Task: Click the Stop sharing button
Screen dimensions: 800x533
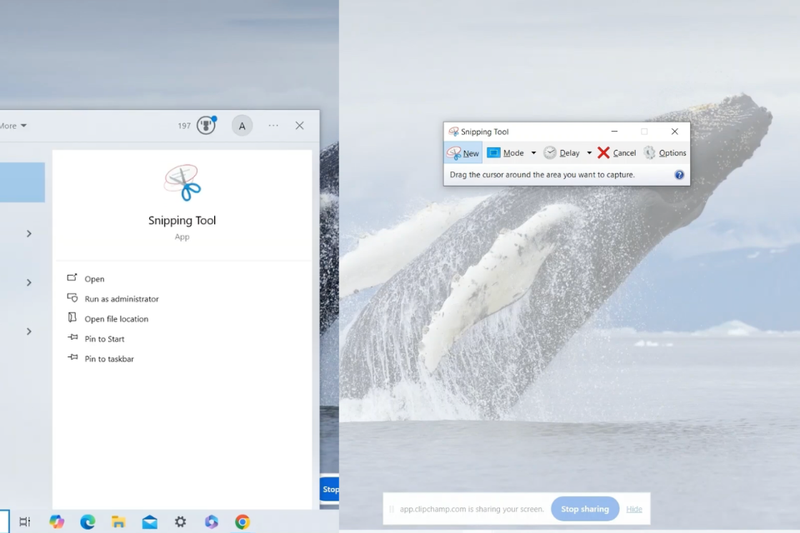Action: coord(585,509)
